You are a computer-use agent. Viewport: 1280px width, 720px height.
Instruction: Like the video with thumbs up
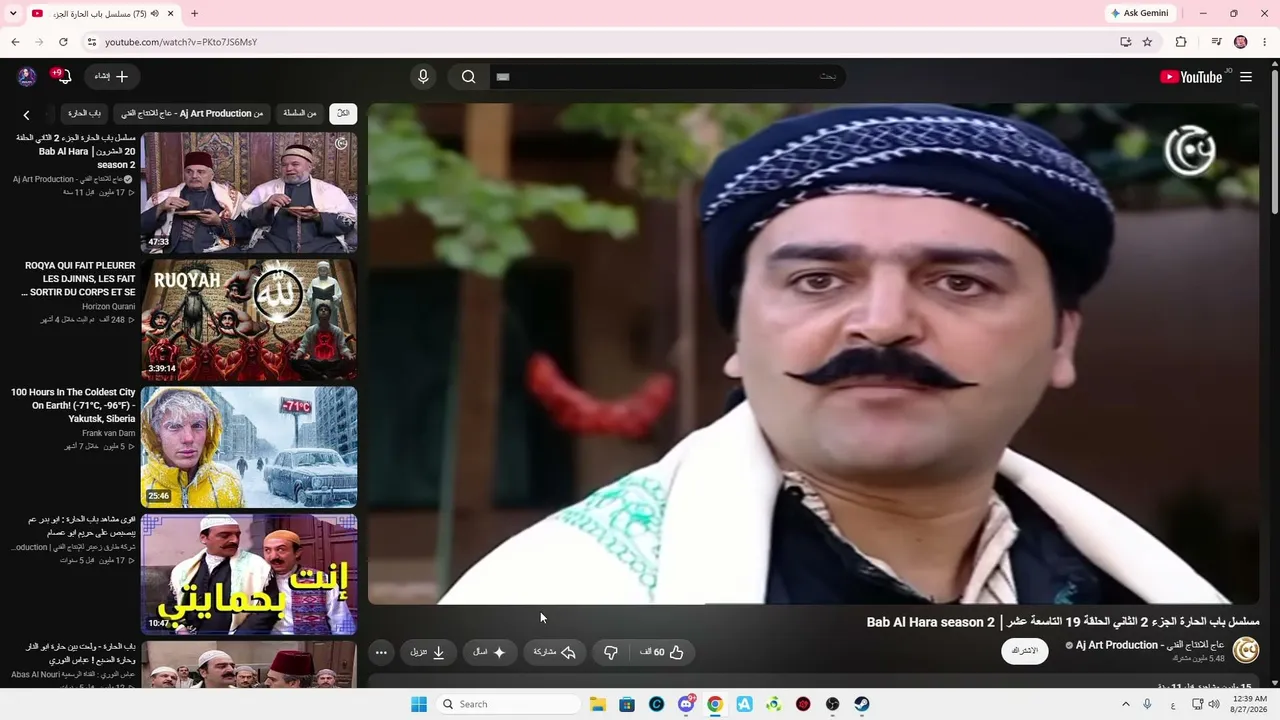[662, 652]
